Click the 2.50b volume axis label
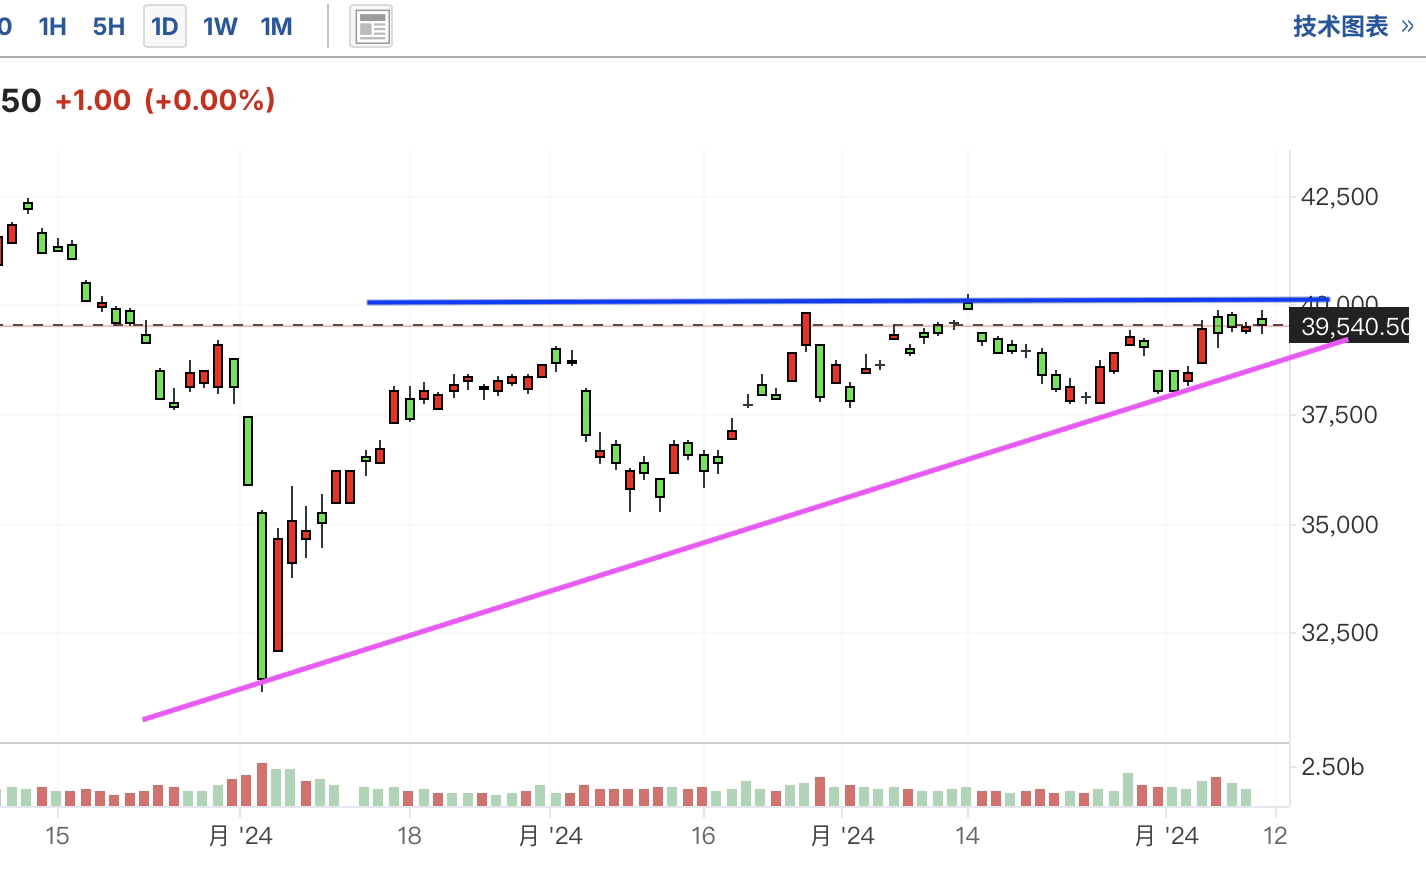Viewport: 1426px width, 872px height. pos(1332,767)
